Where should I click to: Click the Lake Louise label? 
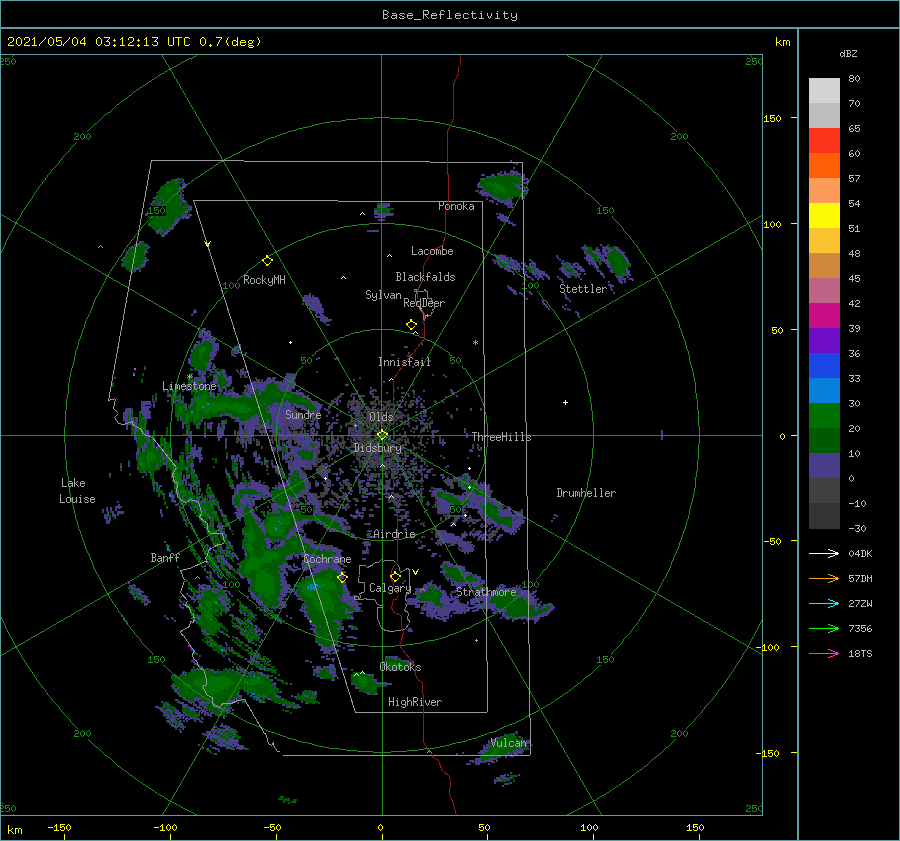coord(77,491)
